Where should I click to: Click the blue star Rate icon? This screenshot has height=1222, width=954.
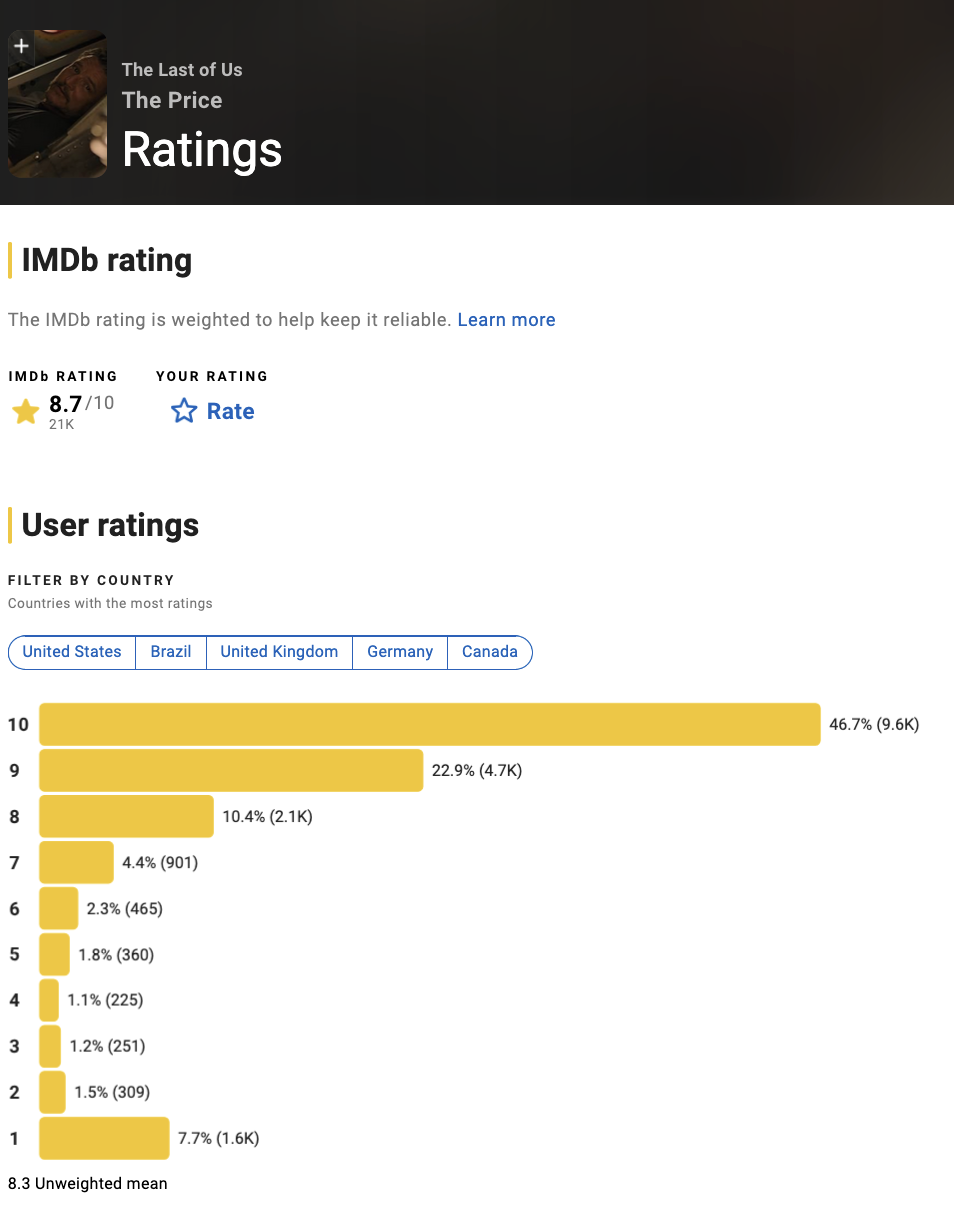[x=184, y=411]
